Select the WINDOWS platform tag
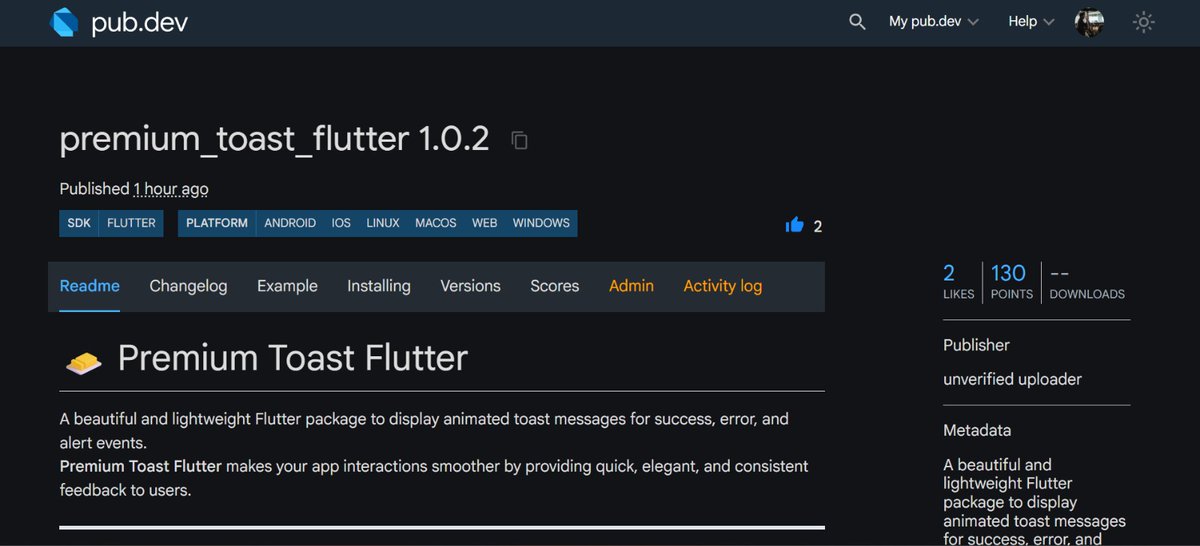The image size is (1200, 546). tap(541, 223)
